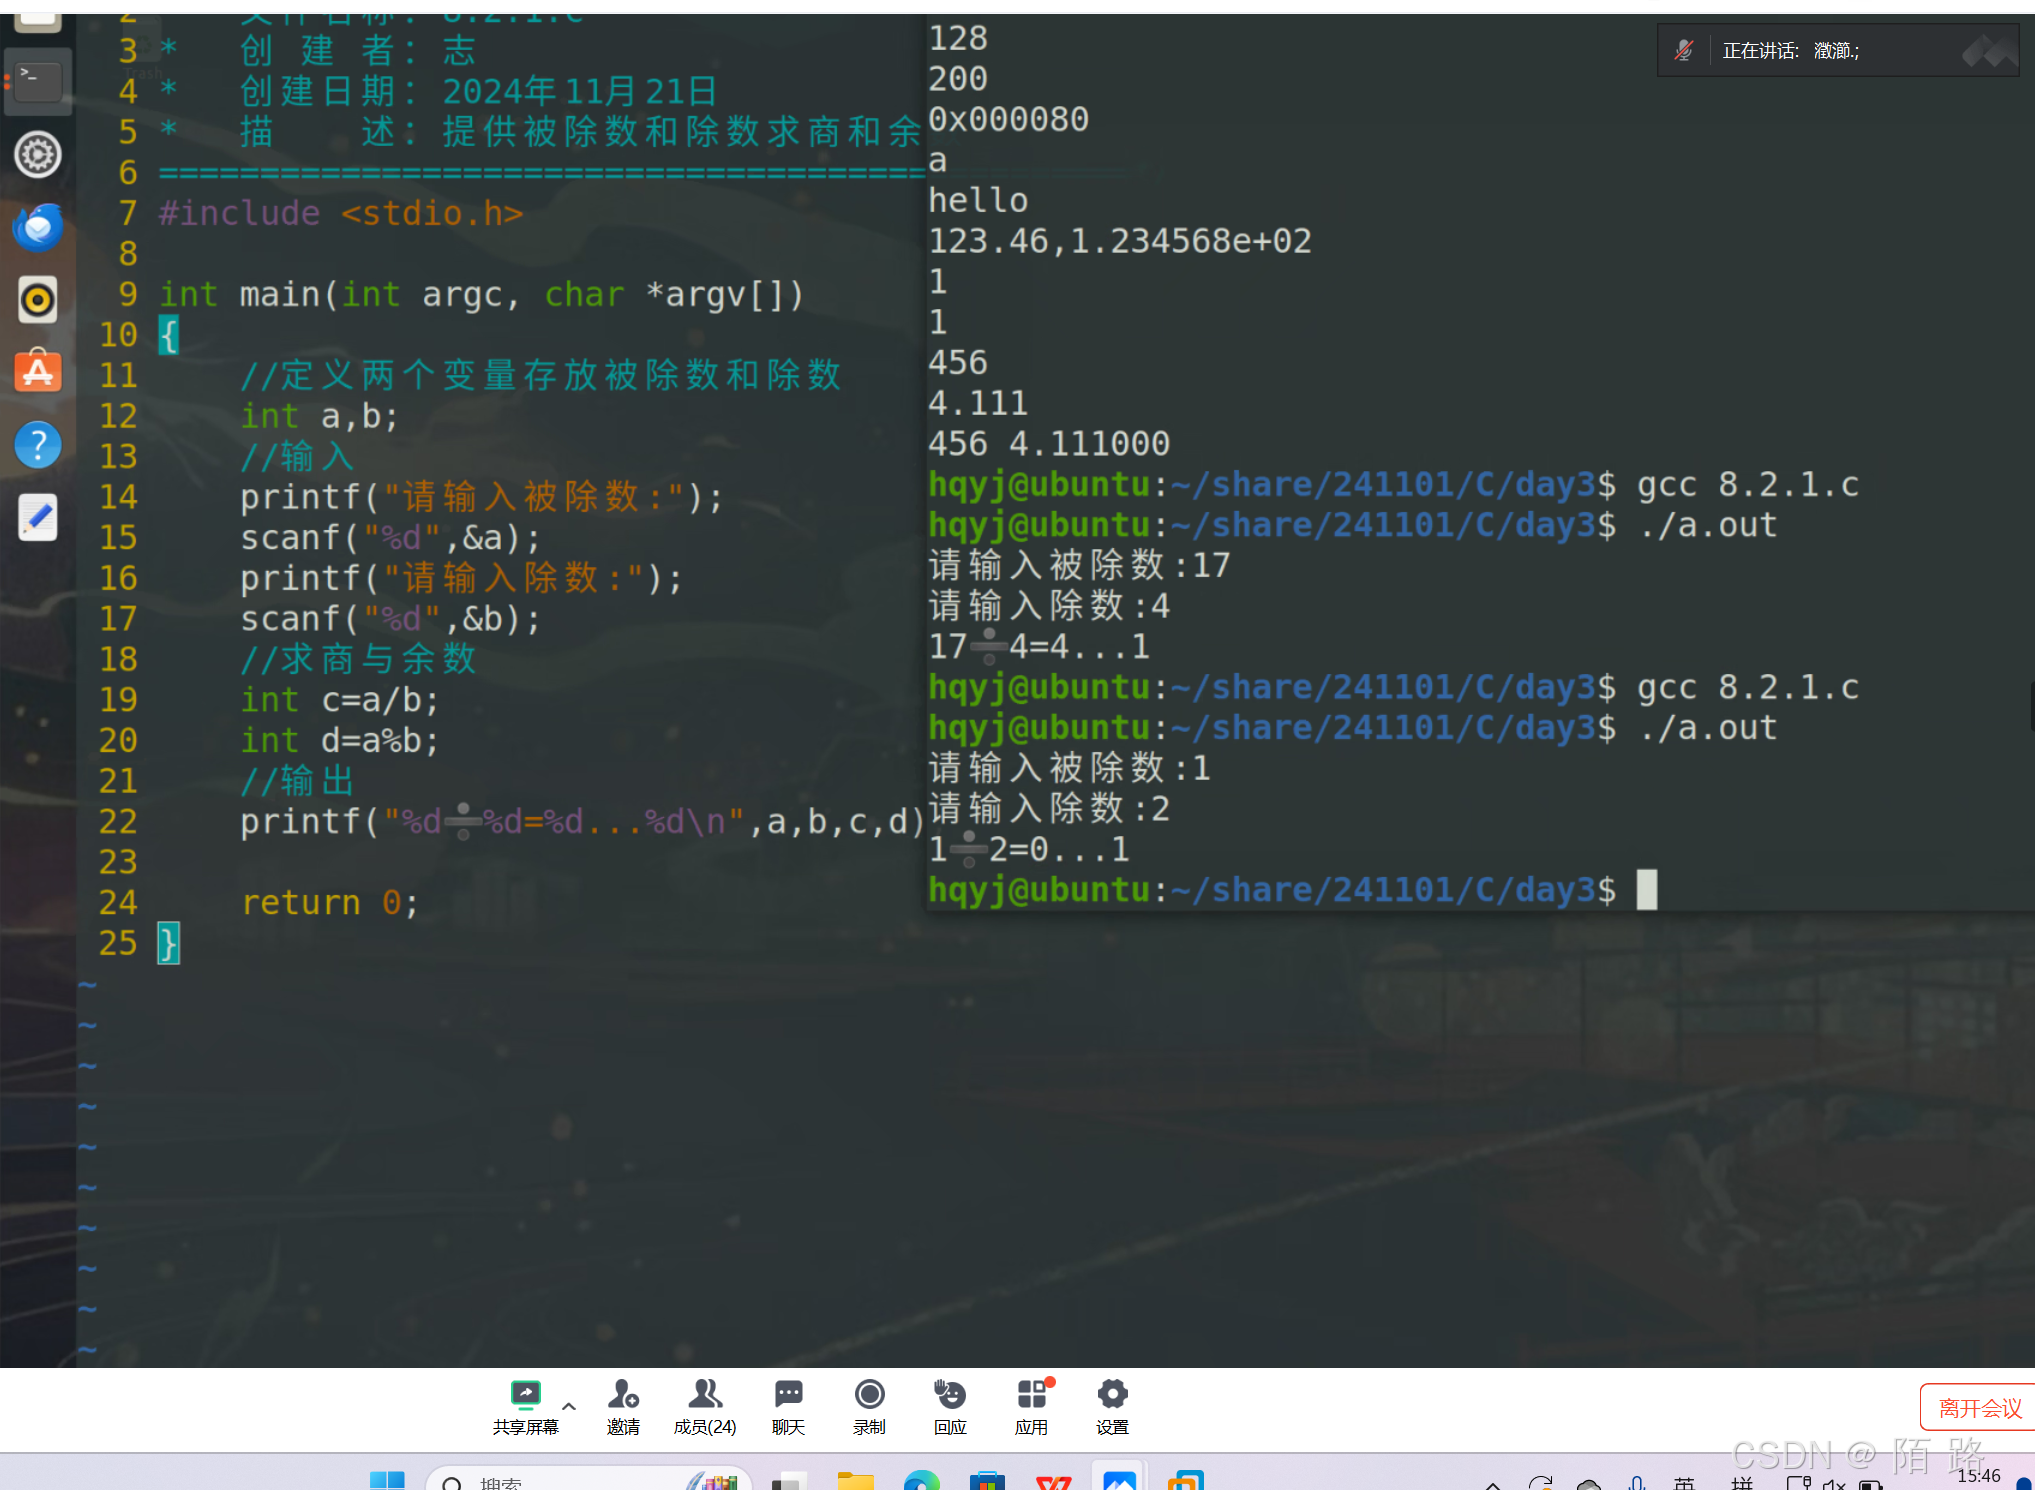Click the muted microphone speaker indicator

(1685, 50)
